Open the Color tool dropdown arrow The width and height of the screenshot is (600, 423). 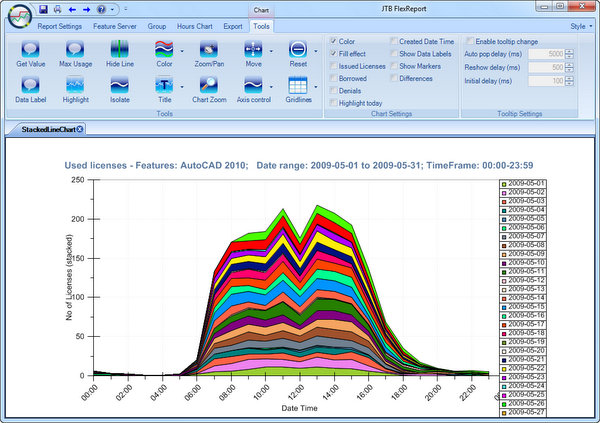point(182,51)
